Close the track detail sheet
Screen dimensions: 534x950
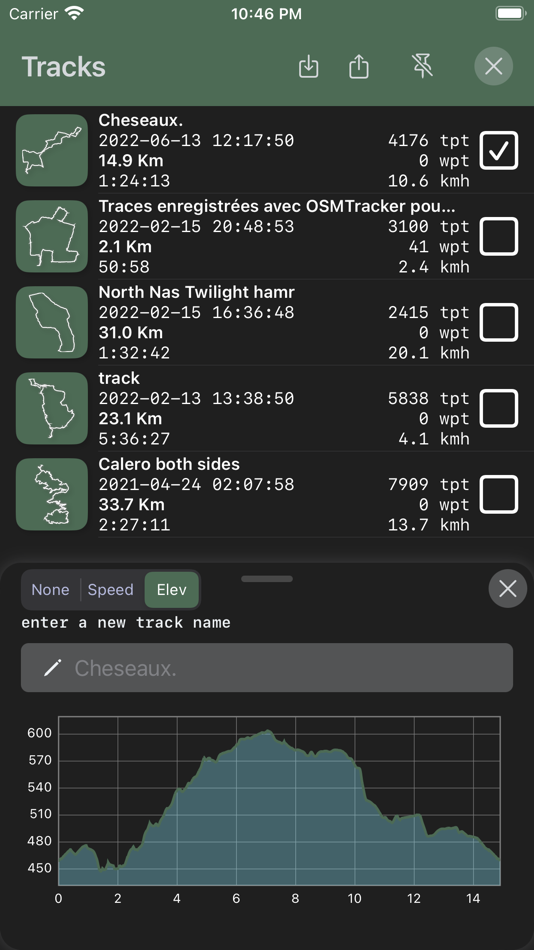click(x=507, y=588)
